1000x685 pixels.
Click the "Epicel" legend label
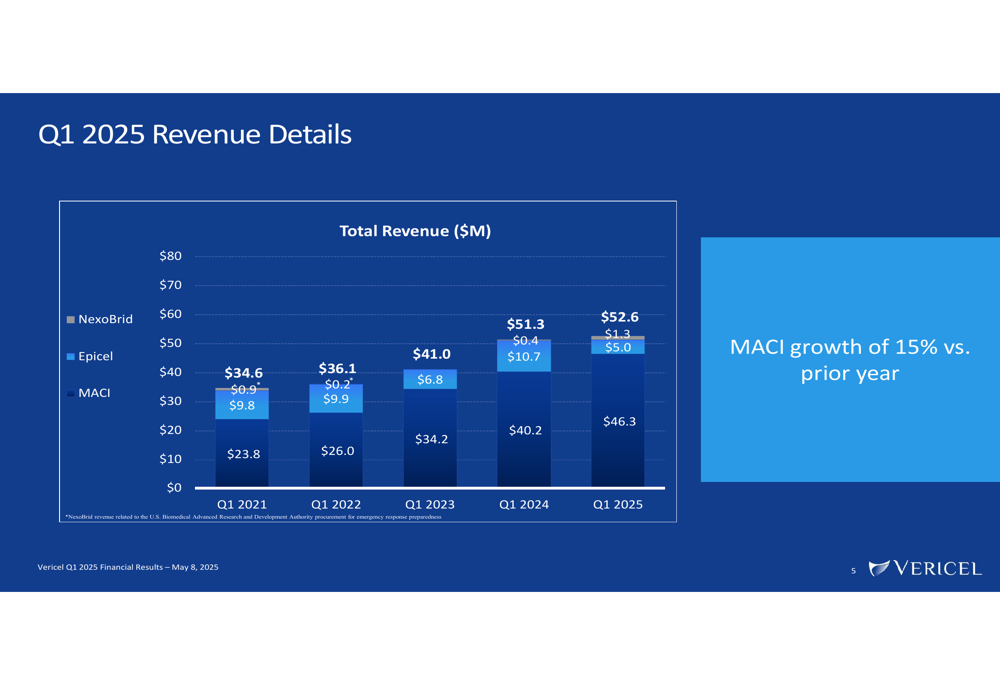[95, 356]
